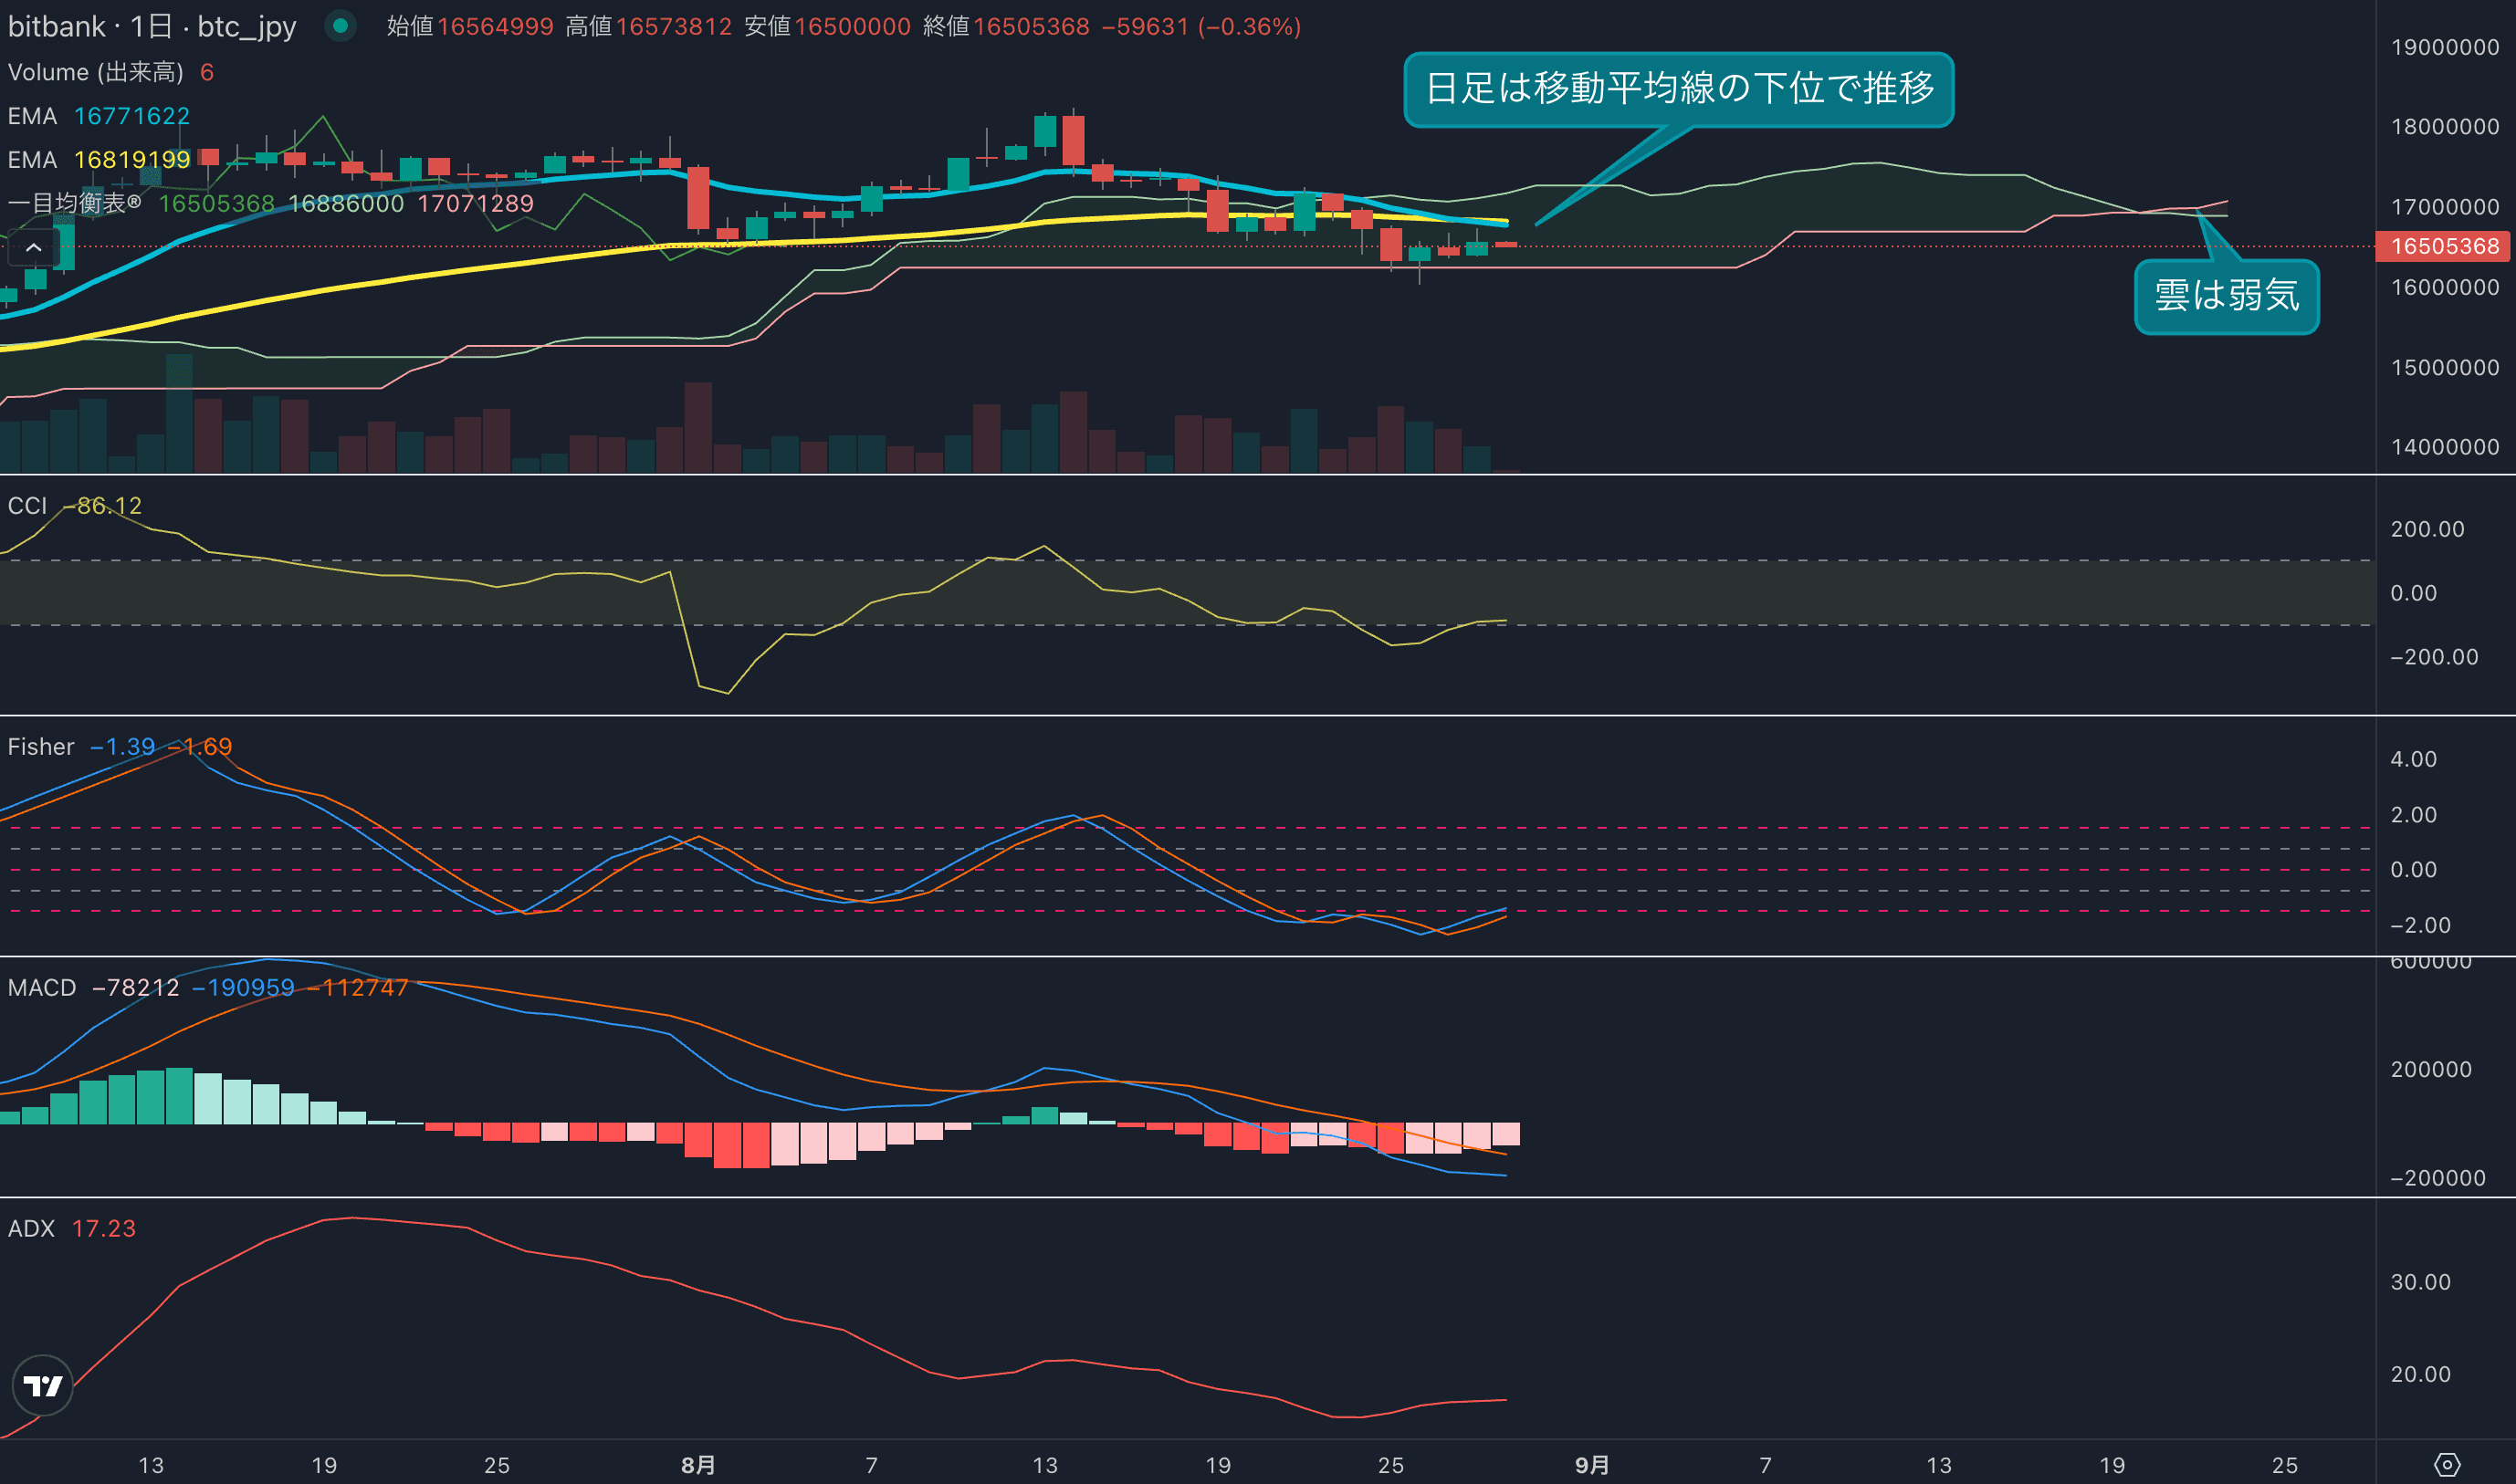This screenshot has height=1484, width=2516.
Task: Select the 雲は弱気 callout annotation
Action: pyautogui.click(x=2226, y=296)
